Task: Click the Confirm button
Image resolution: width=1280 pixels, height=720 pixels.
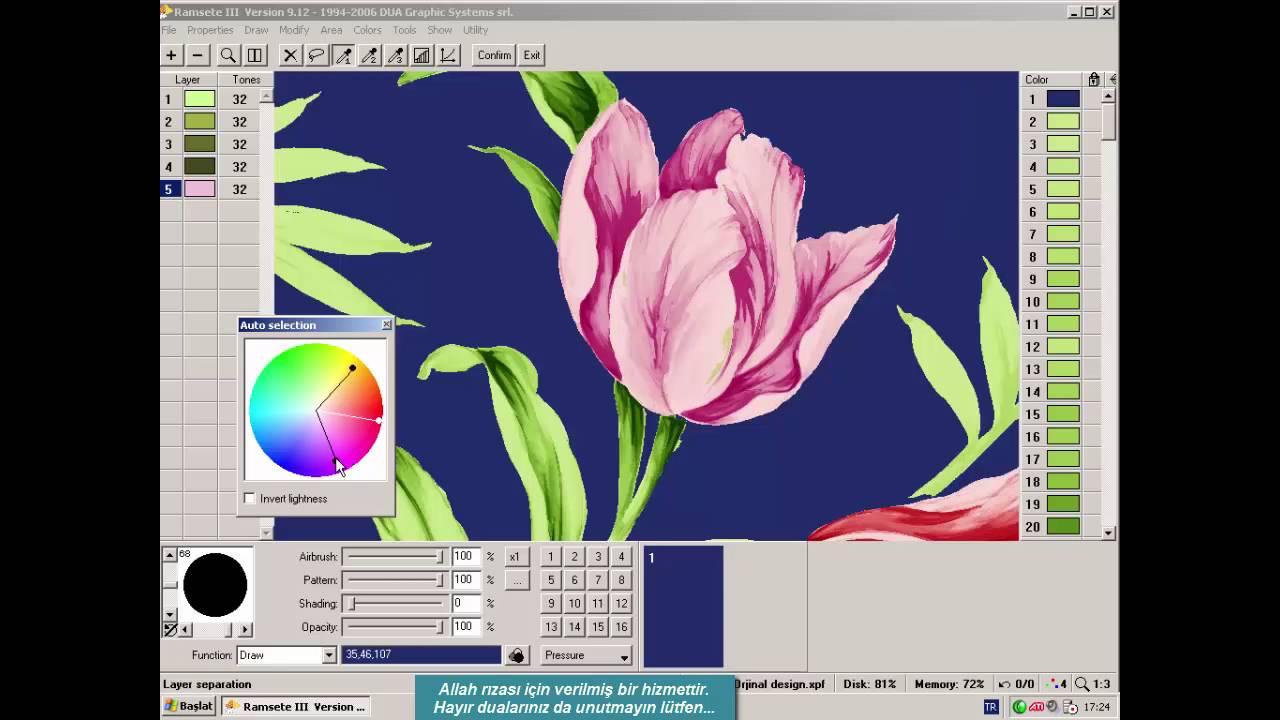Action: click(x=494, y=56)
